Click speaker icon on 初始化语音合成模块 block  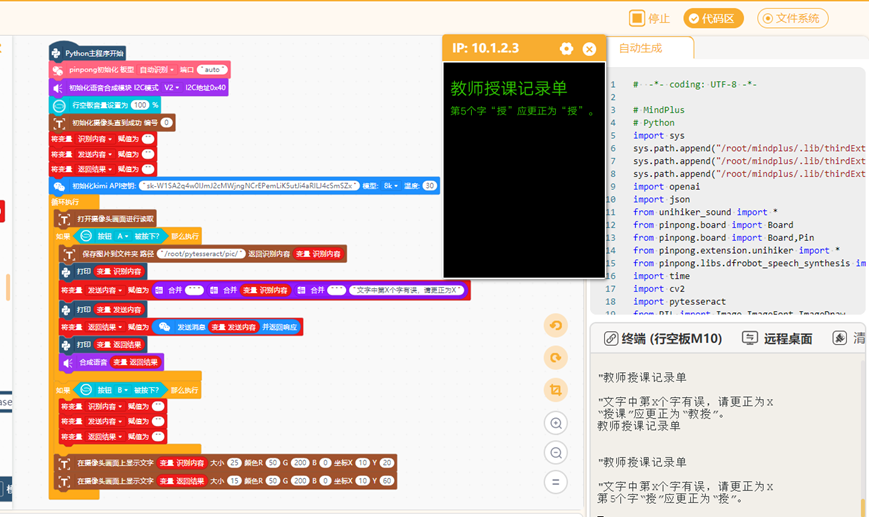[x=57, y=88]
